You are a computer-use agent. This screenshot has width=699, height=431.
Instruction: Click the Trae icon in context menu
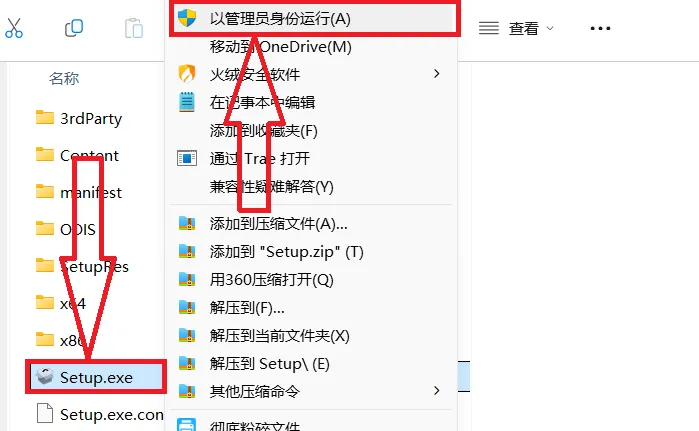pos(187,158)
